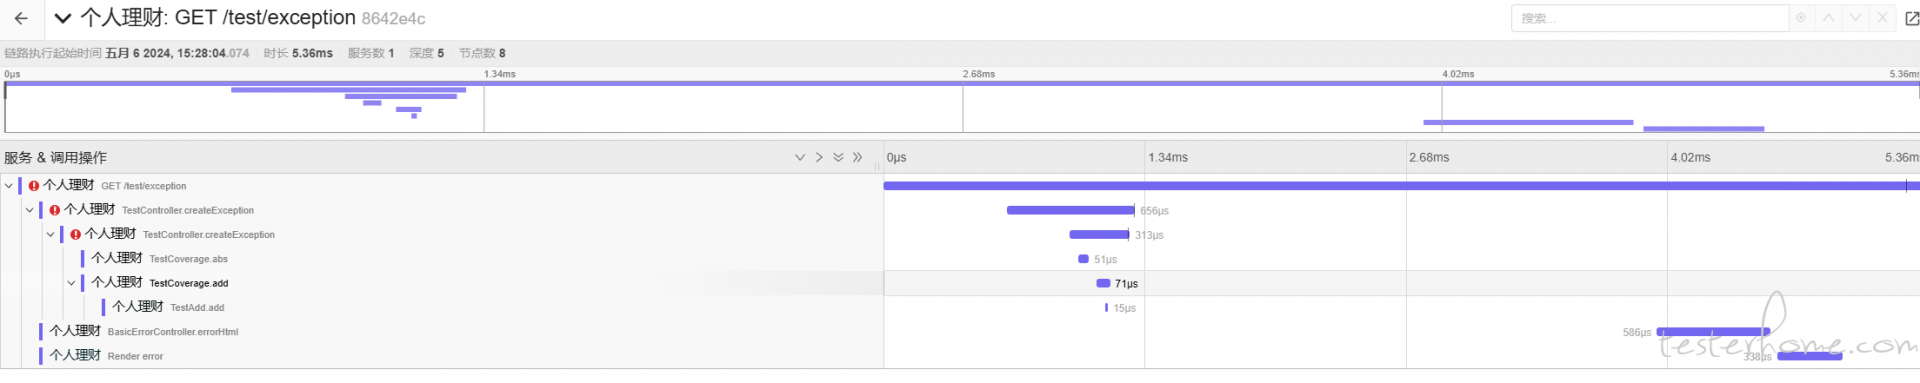This screenshot has height=383, width=1920.
Task: Expand one level with single down chevron
Action: pos(800,158)
